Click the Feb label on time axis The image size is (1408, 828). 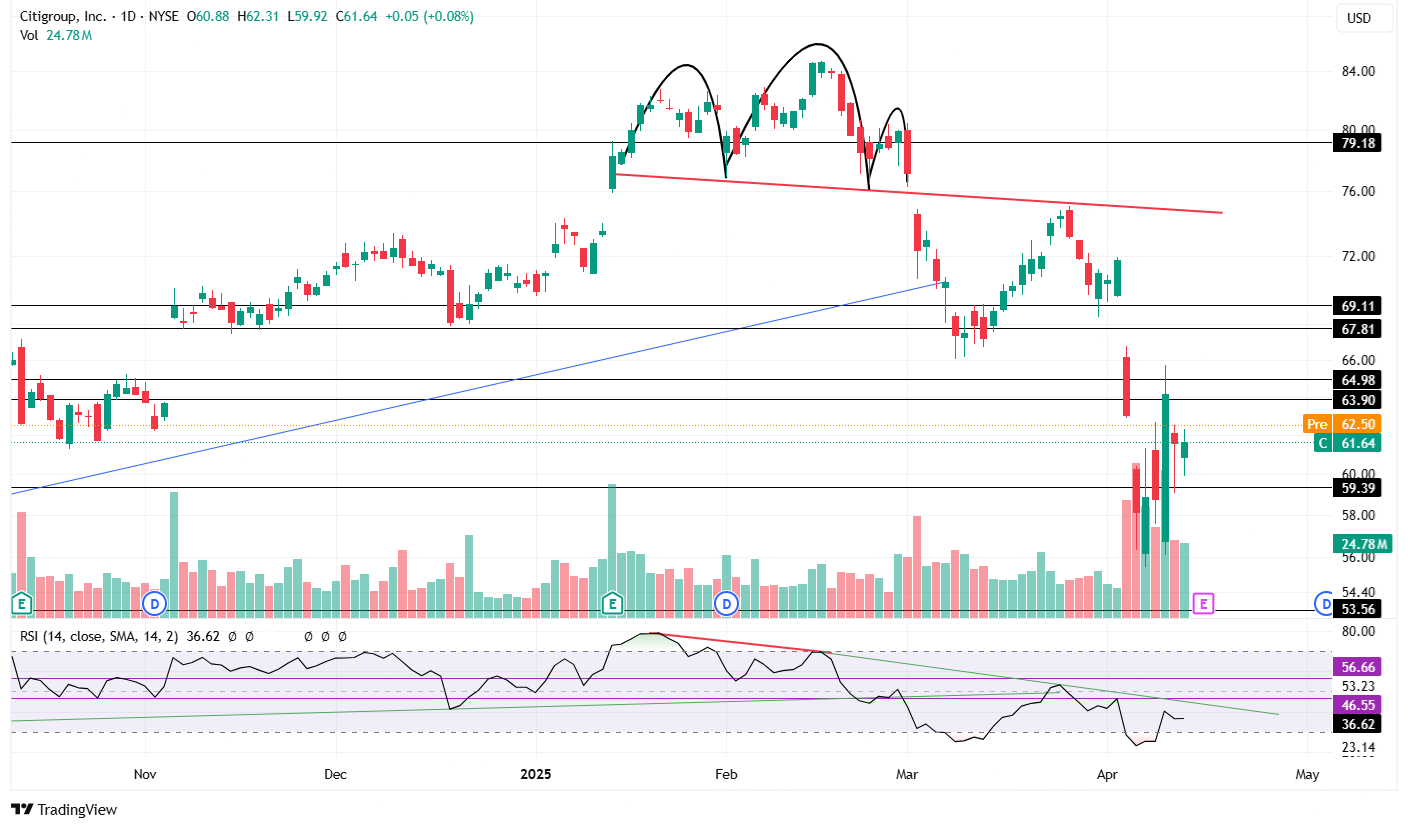click(x=726, y=774)
